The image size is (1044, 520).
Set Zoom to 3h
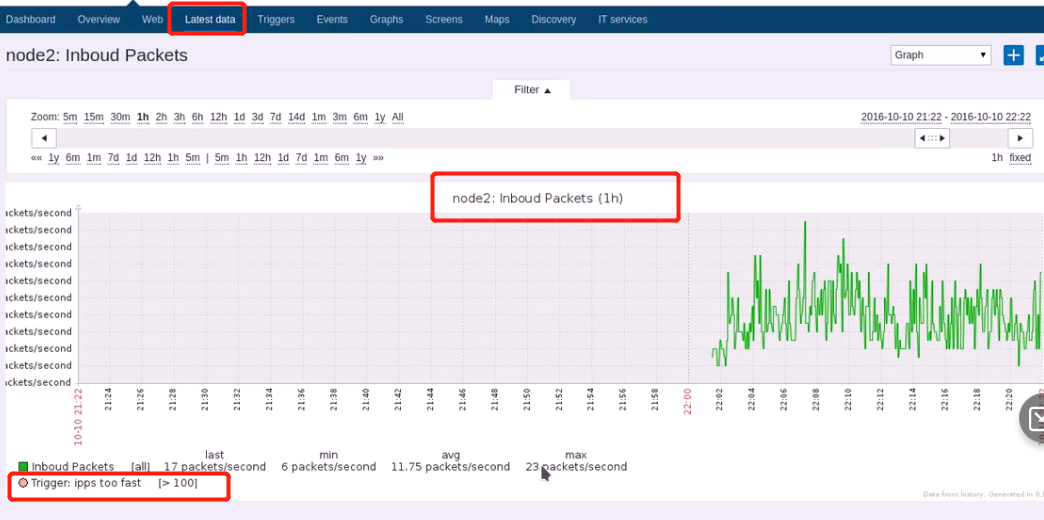(x=180, y=117)
